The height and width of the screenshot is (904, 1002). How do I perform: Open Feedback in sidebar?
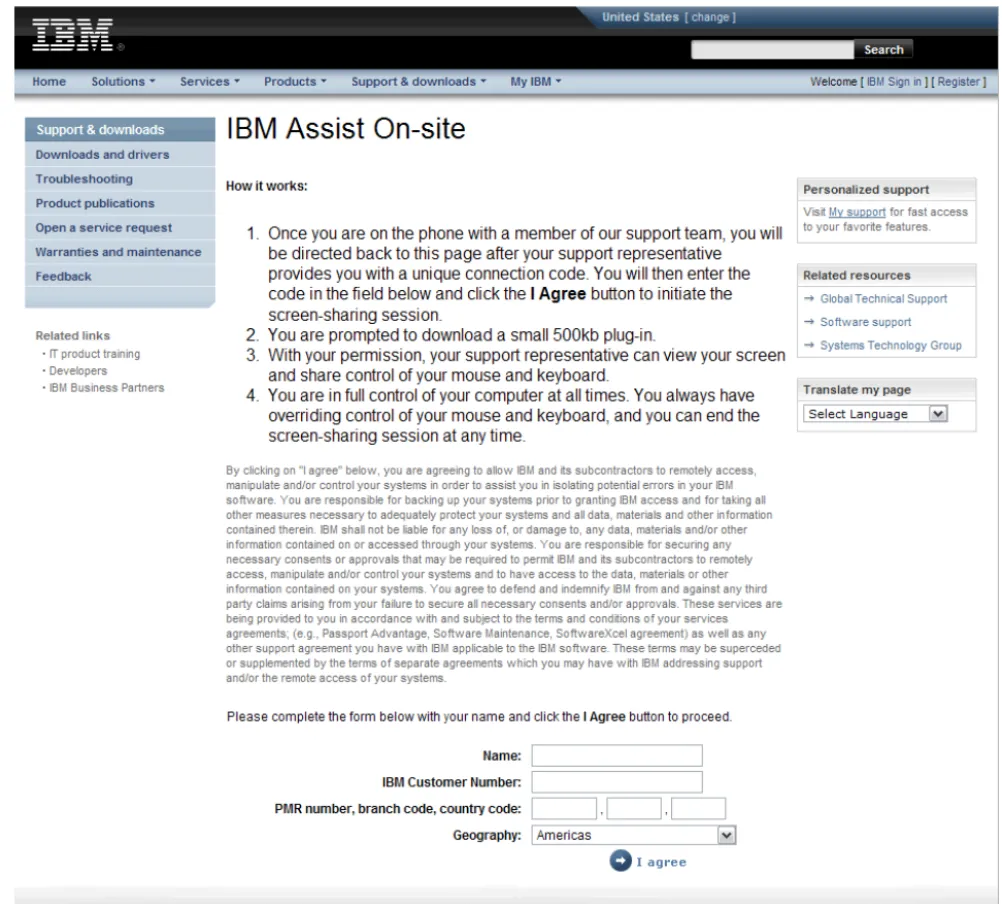point(120,276)
